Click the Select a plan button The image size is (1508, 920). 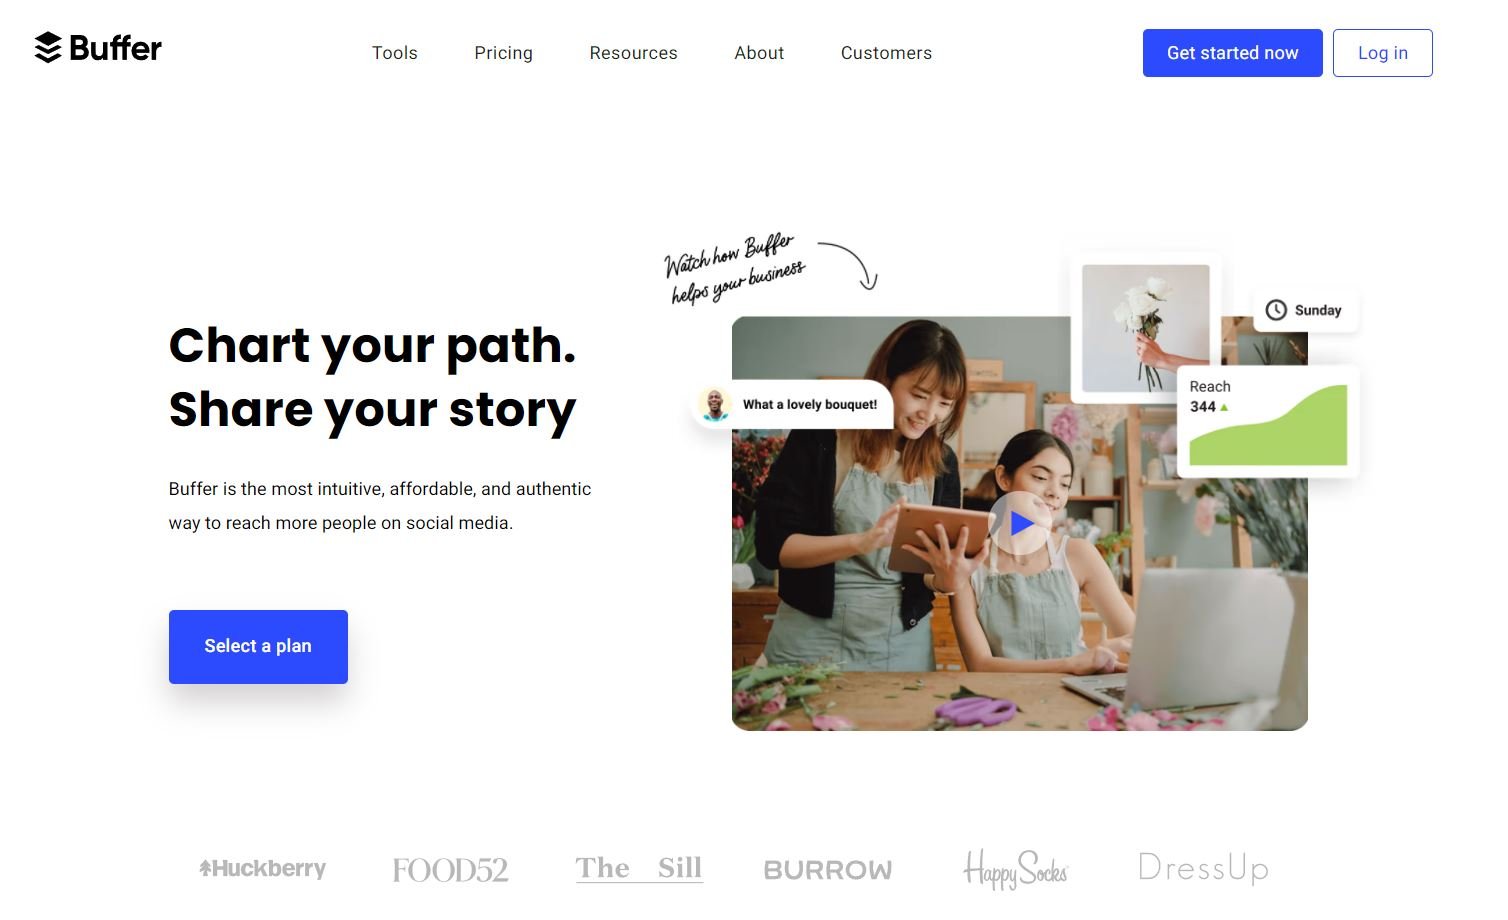click(x=258, y=647)
